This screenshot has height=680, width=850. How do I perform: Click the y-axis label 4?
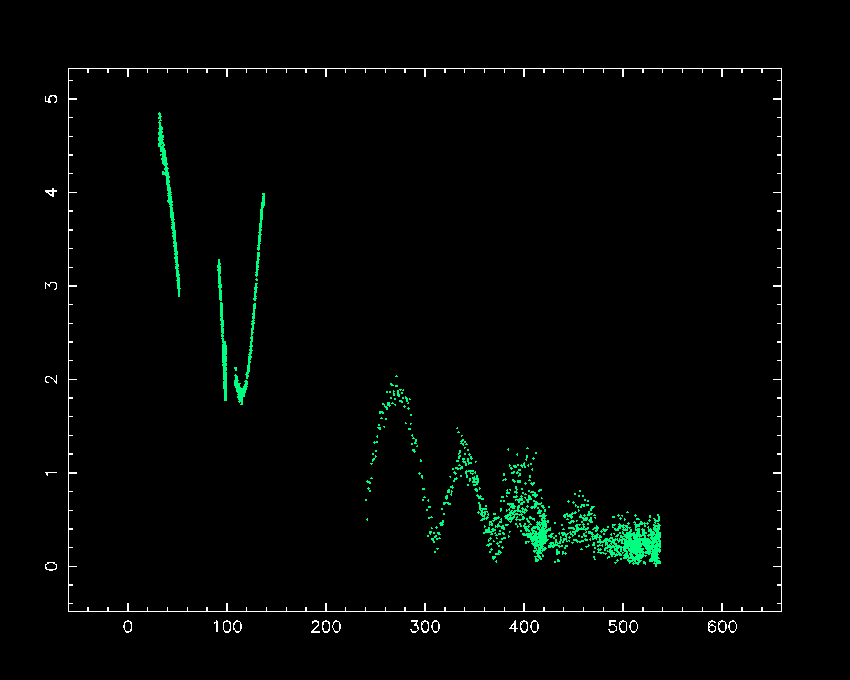[51, 192]
